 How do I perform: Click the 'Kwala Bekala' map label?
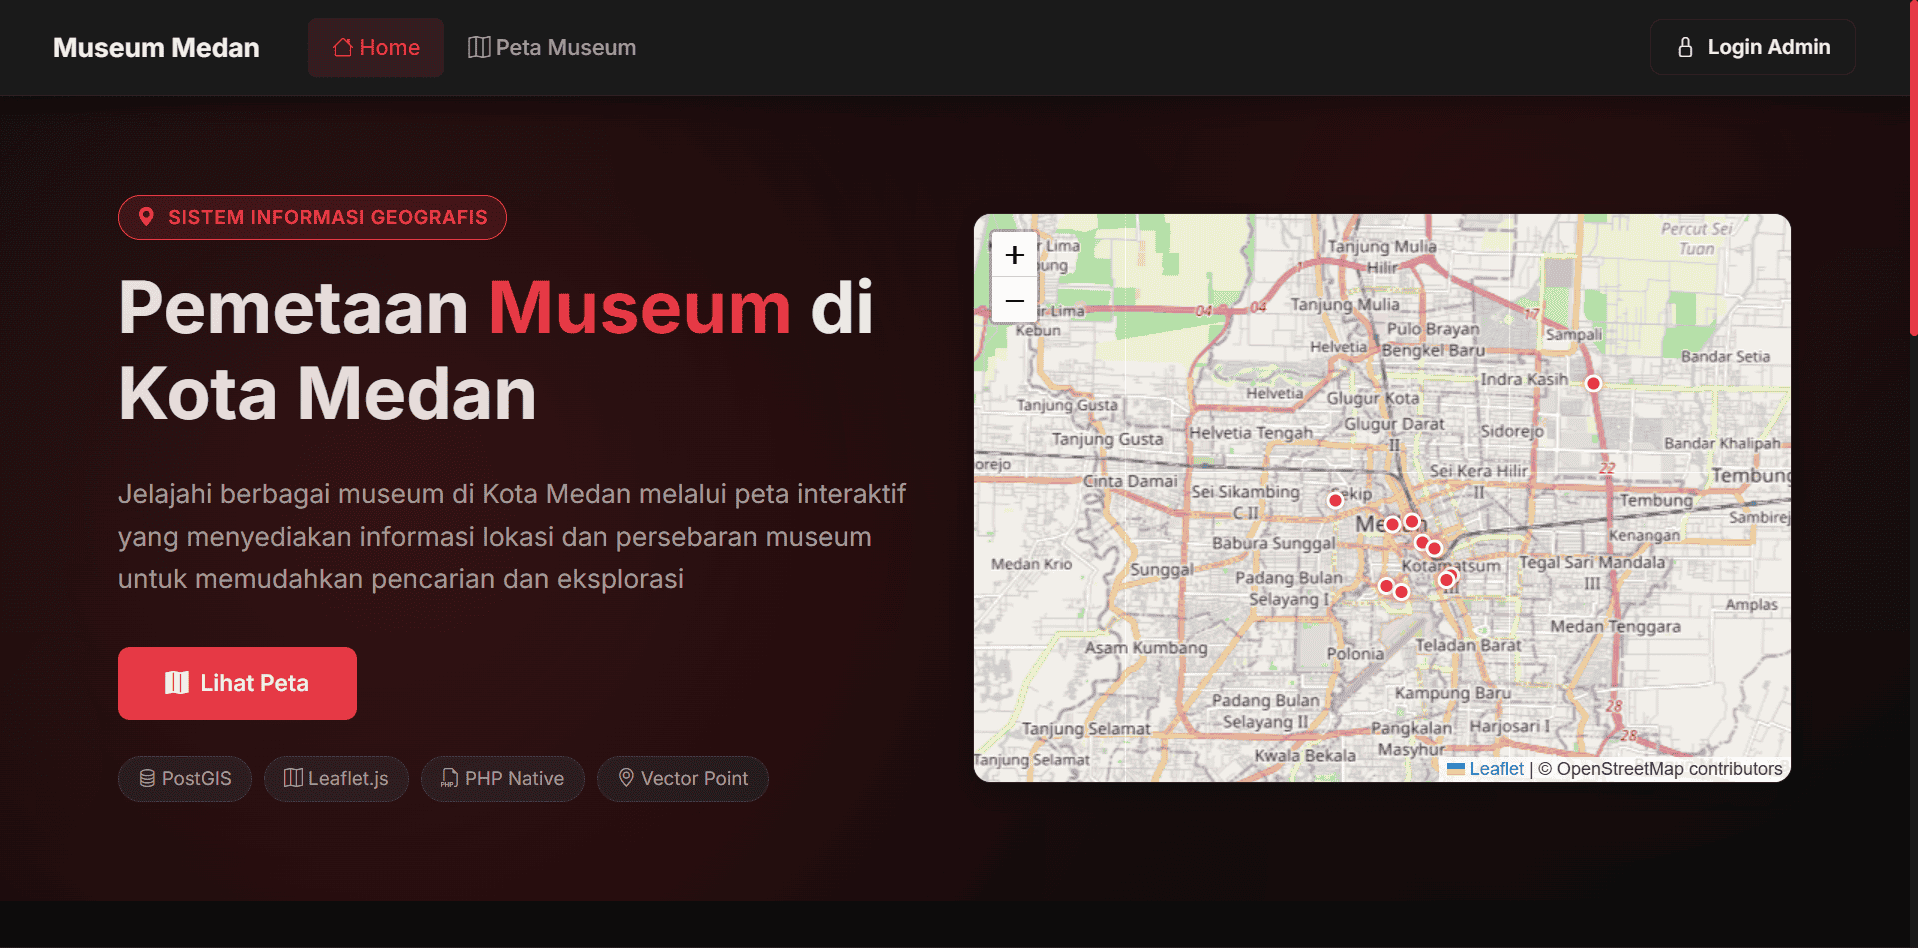pos(1305,756)
